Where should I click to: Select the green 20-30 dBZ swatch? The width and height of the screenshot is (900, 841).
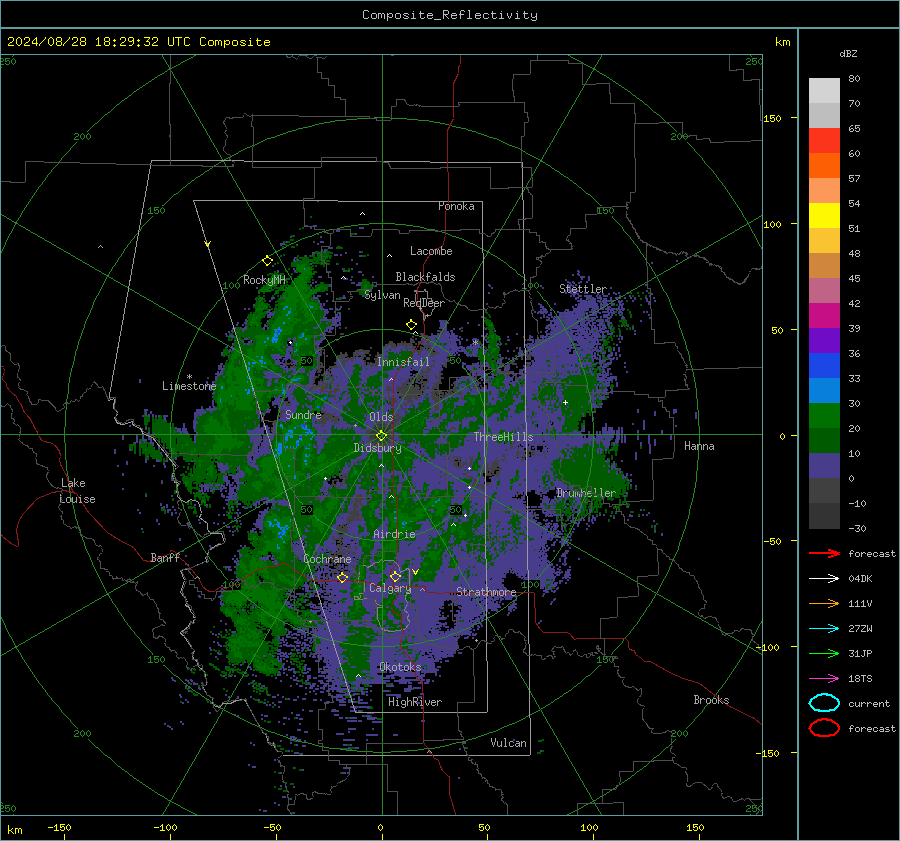(x=824, y=416)
